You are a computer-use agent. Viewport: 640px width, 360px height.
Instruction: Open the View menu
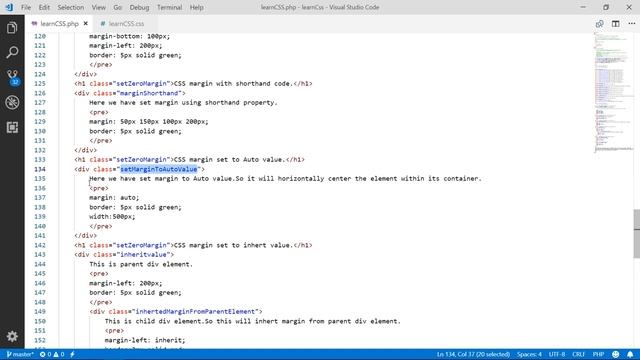click(98, 7)
